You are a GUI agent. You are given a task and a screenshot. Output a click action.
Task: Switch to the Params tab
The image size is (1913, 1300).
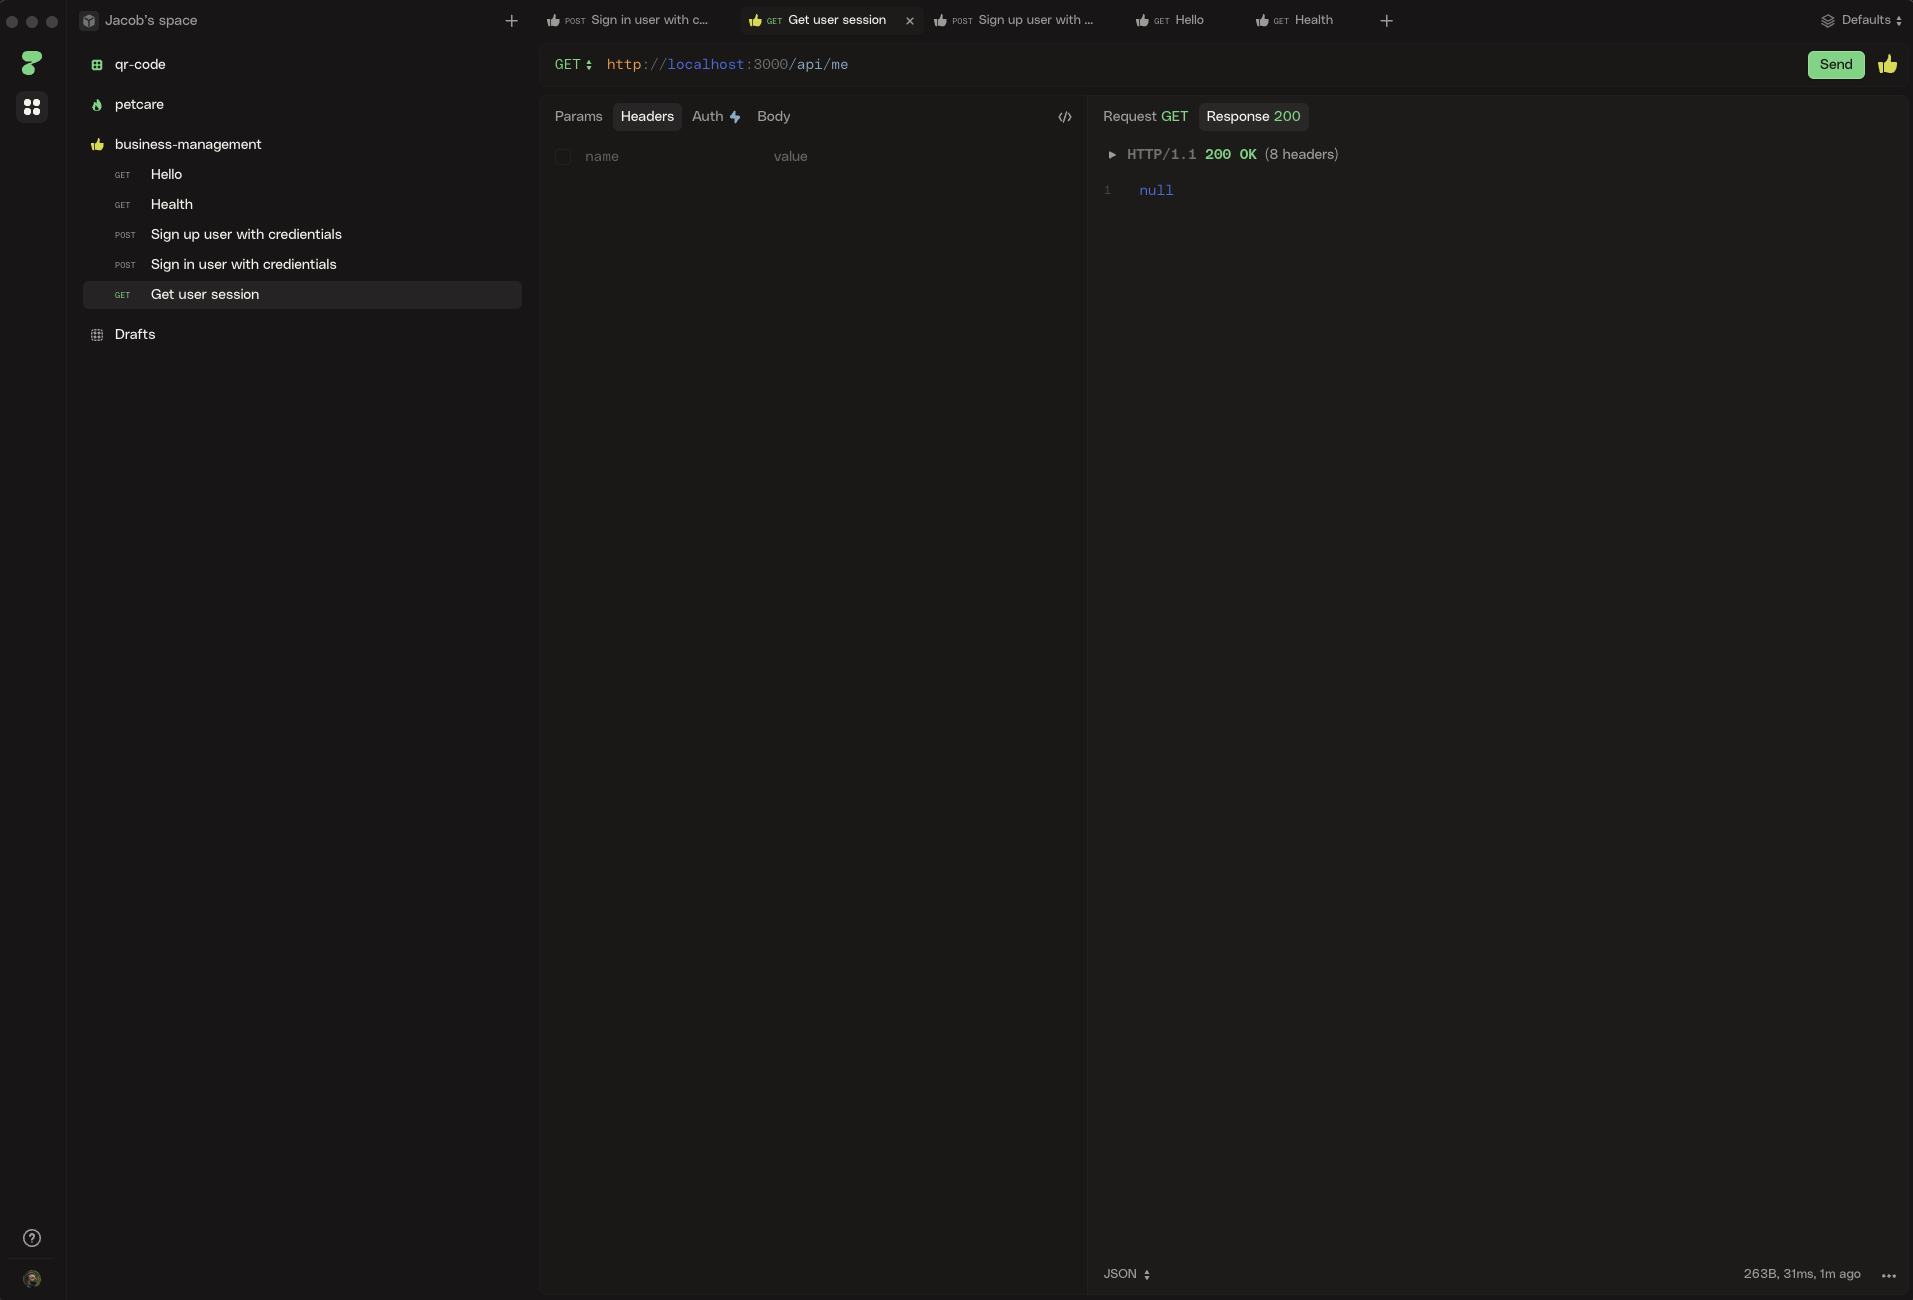coord(579,117)
